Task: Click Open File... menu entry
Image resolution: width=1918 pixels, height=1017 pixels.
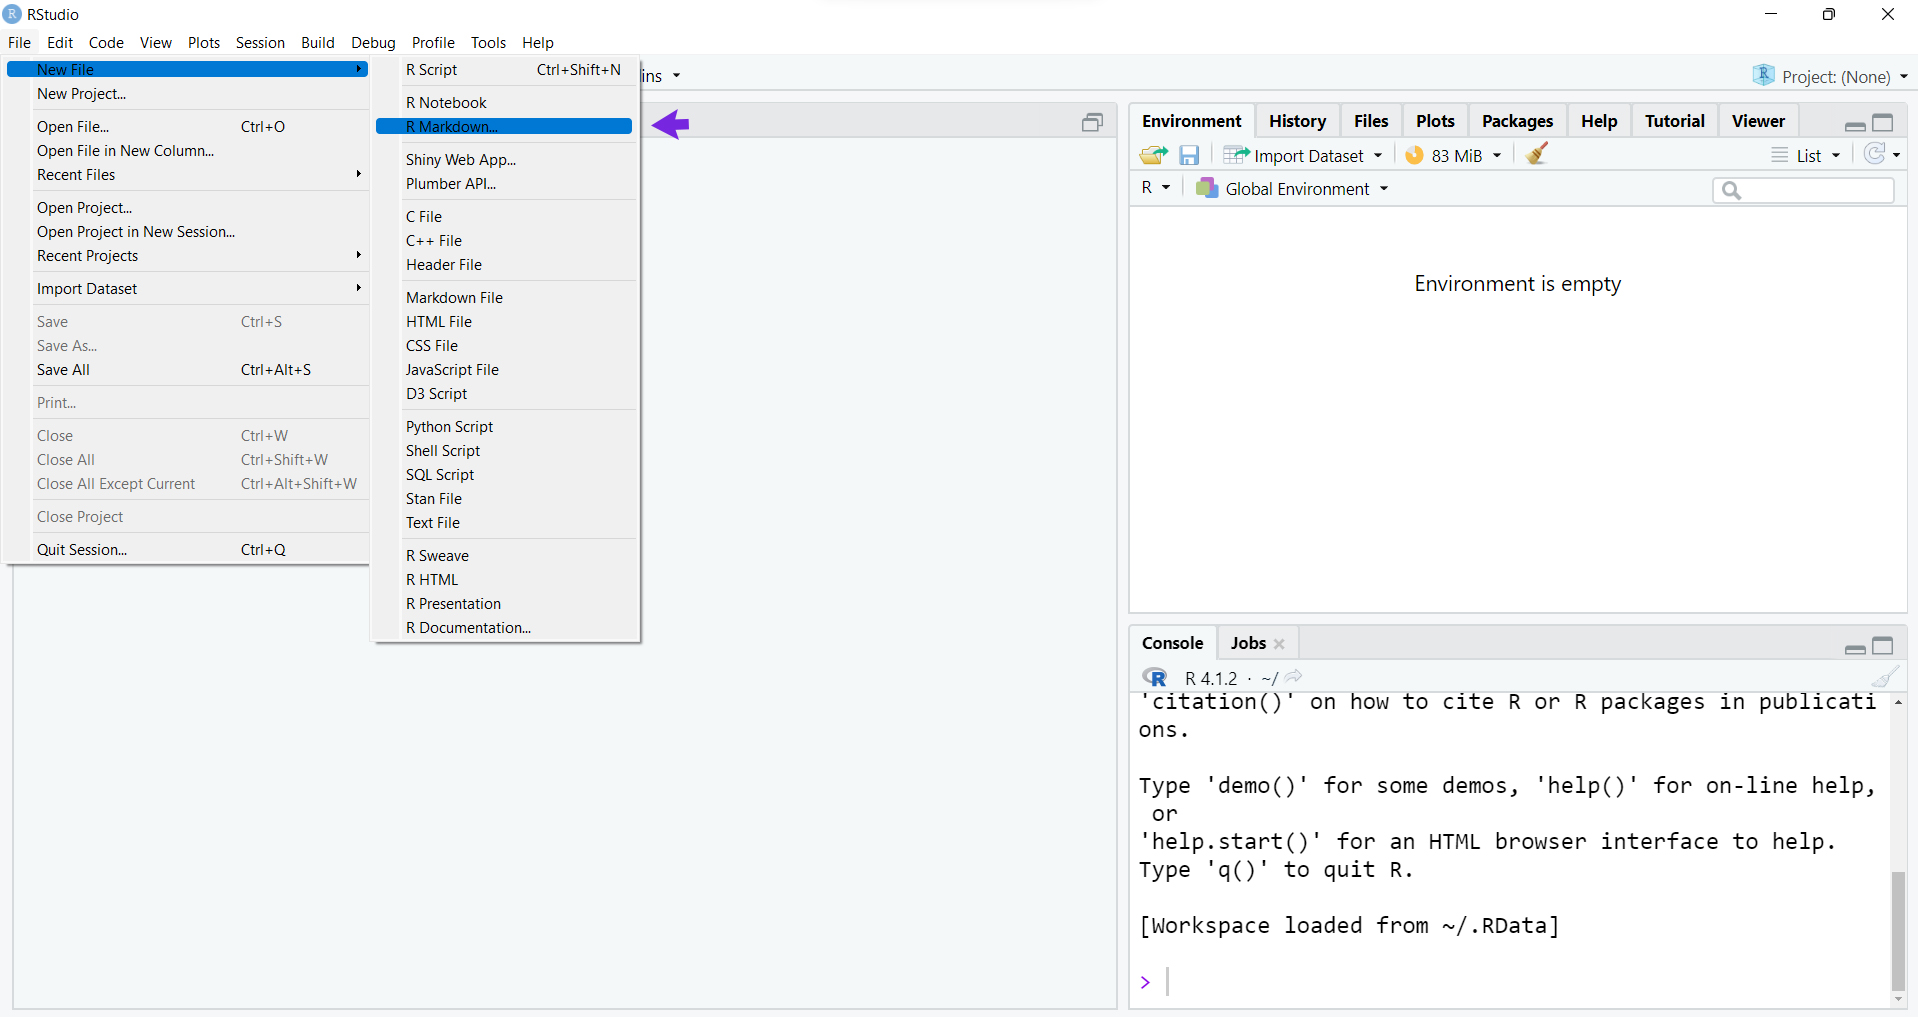Action: click(187, 127)
